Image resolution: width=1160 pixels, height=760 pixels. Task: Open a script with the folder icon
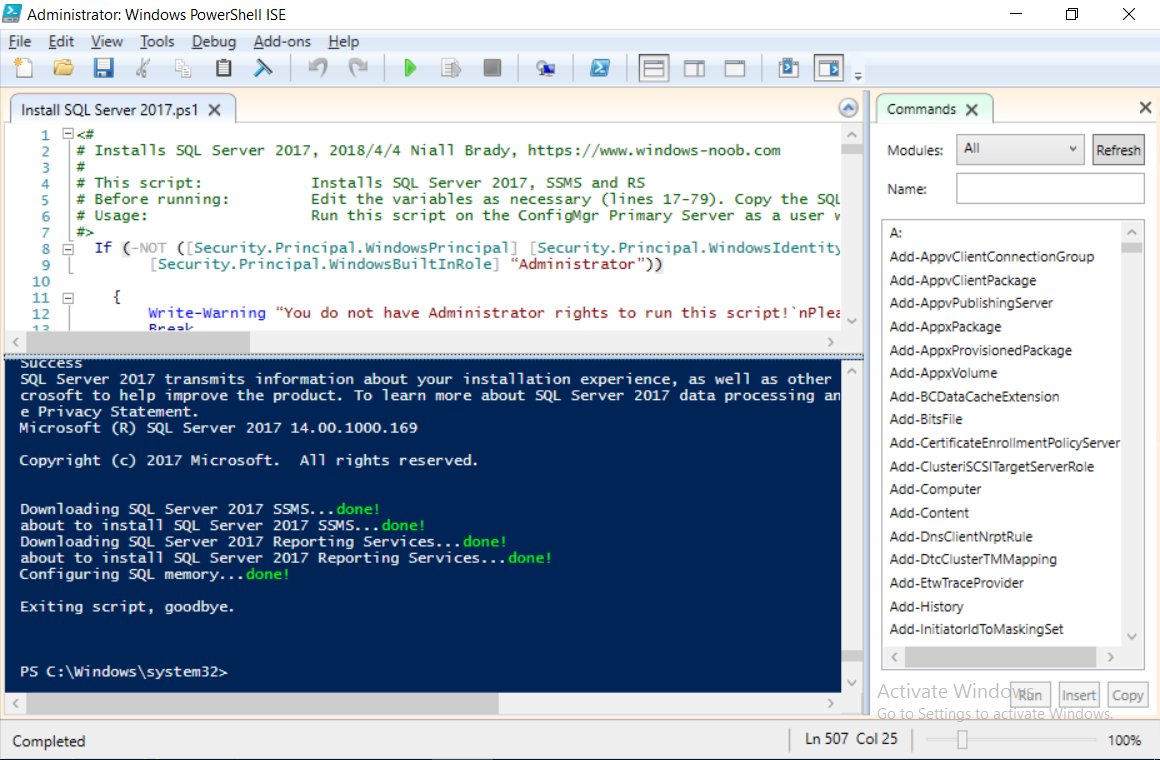[x=64, y=68]
